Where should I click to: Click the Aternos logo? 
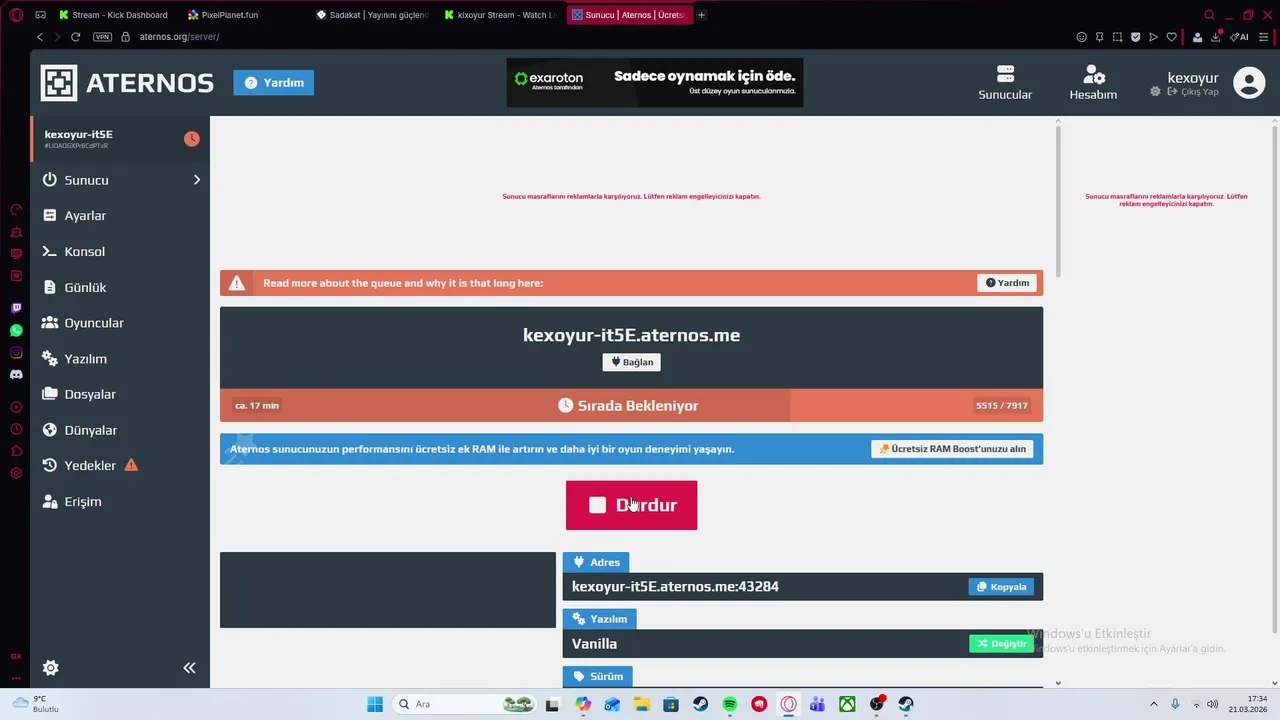click(127, 83)
